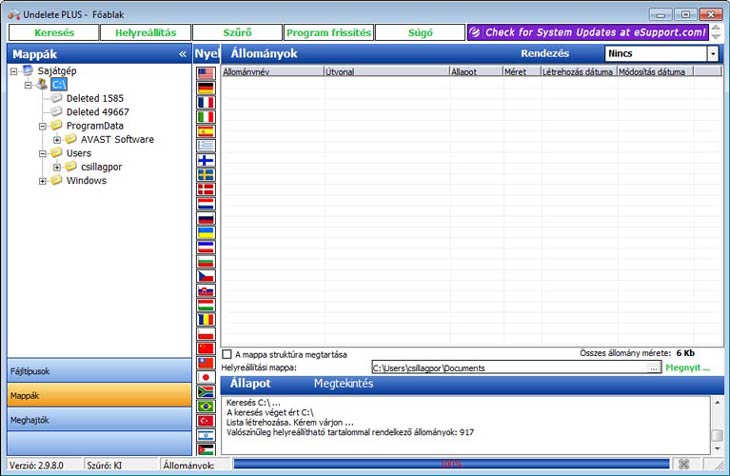
Task: Select the Brazilian flag language icon
Action: pyautogui.click(x=205, y=407)
